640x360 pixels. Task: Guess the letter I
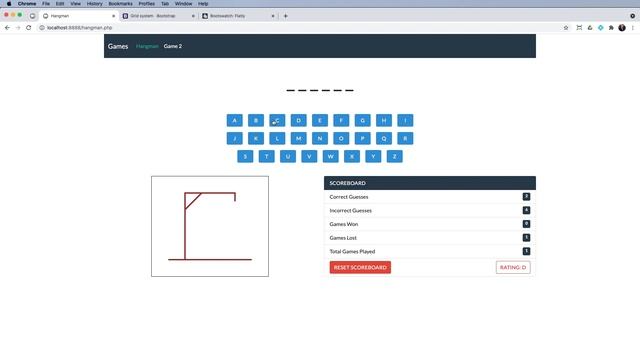[x=405, y=120]
